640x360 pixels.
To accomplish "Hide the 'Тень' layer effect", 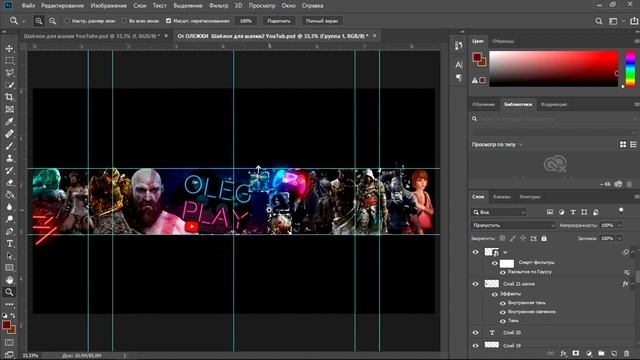I will tap(503, 321).
